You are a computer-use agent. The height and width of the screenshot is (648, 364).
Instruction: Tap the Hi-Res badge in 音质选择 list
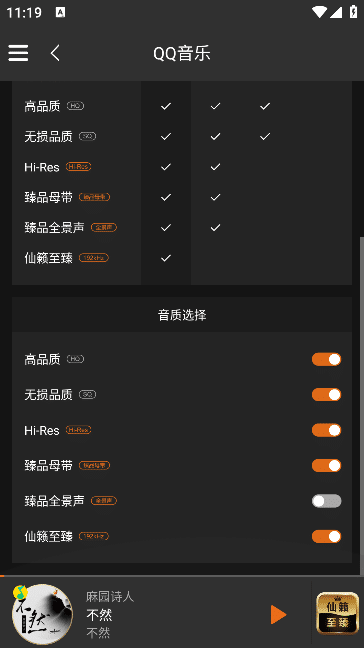click(79, 430)
